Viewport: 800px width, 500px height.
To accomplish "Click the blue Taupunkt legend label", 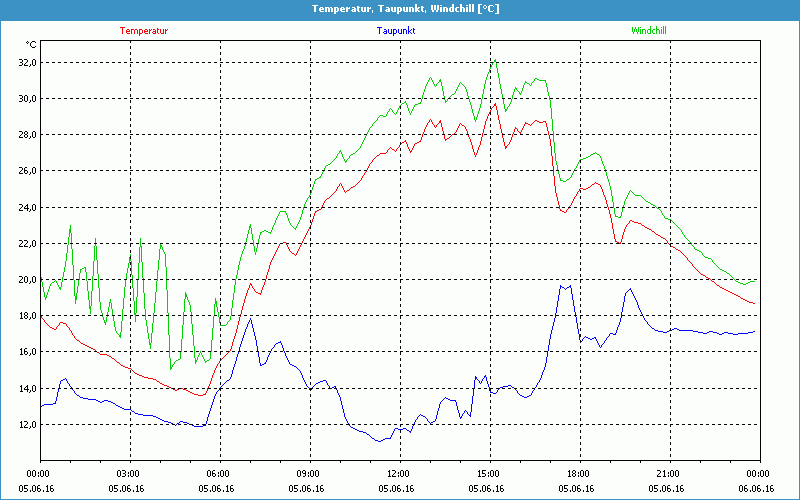I will click(x=396, y=31).
